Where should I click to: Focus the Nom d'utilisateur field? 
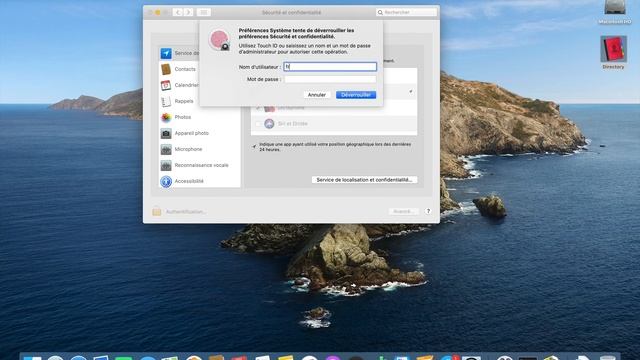[x=330, y=67]
